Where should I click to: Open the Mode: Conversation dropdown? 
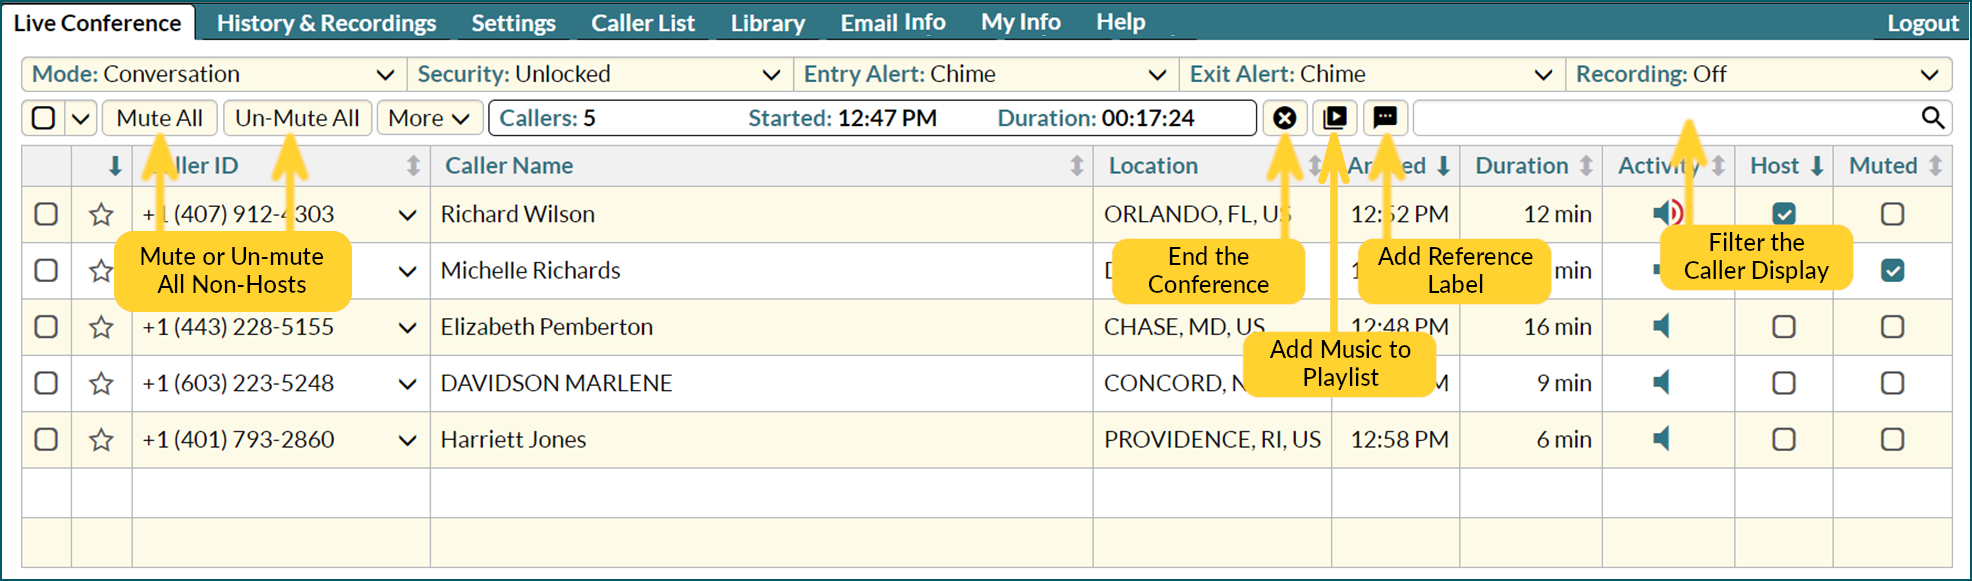[x=213, y=74]
